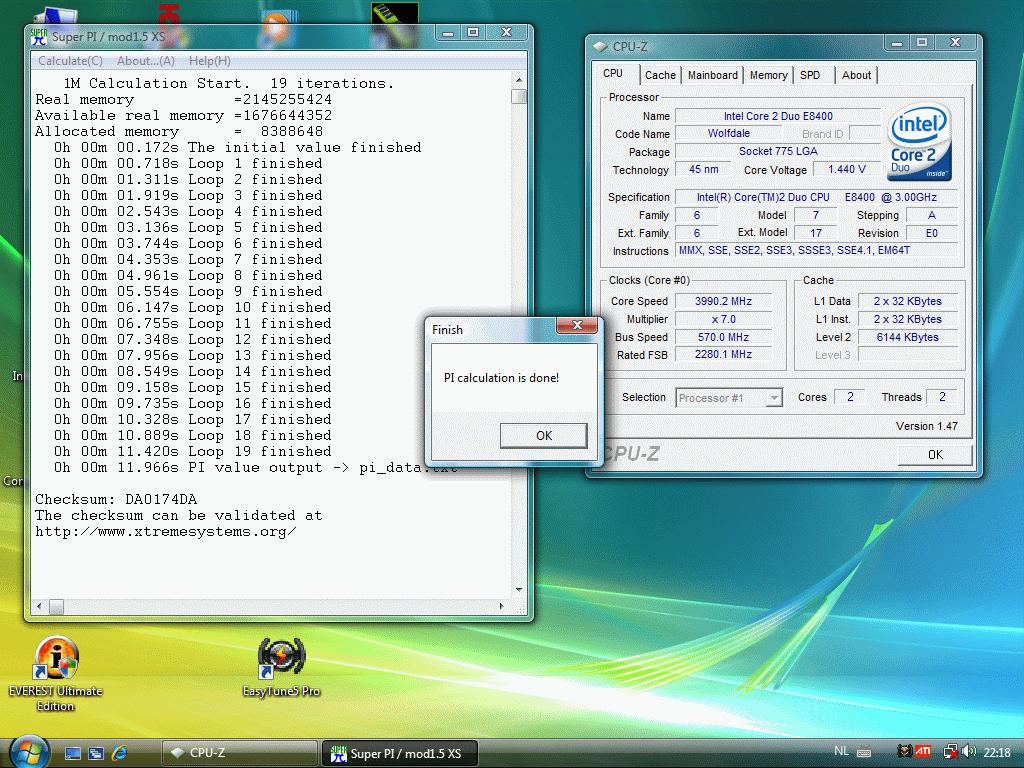Open the Calculate(C) menu
Image resolution: width=1024 pixels, height=768 pixels.
tap(70, 61)
